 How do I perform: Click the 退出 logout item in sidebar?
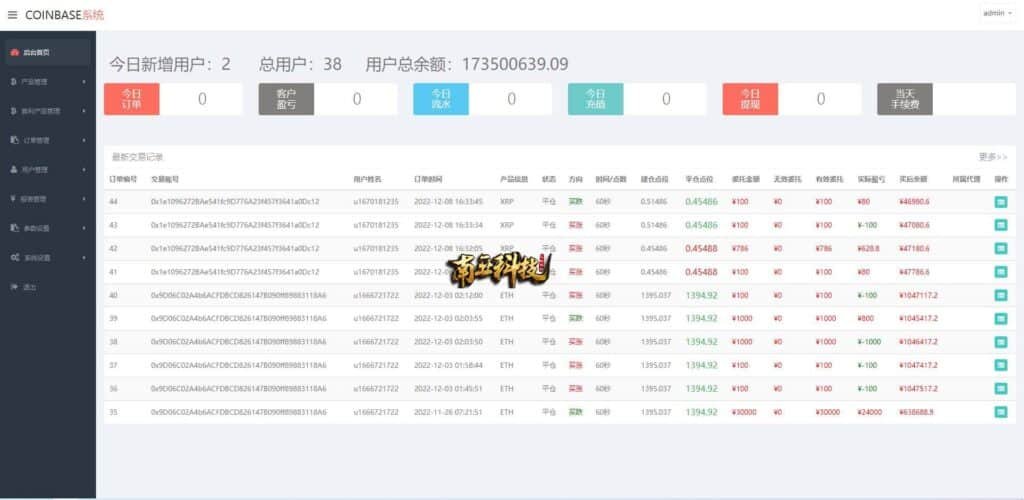pyautogui.click(x=29, y=287)
